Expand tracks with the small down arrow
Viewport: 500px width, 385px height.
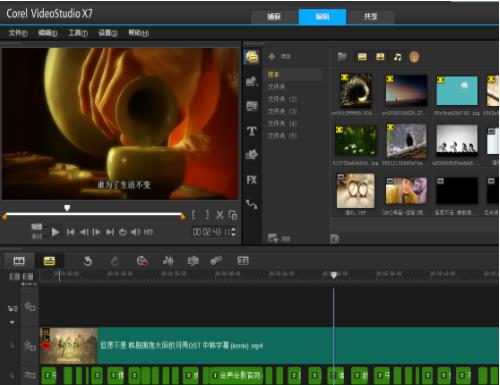[x=12, y=323]
